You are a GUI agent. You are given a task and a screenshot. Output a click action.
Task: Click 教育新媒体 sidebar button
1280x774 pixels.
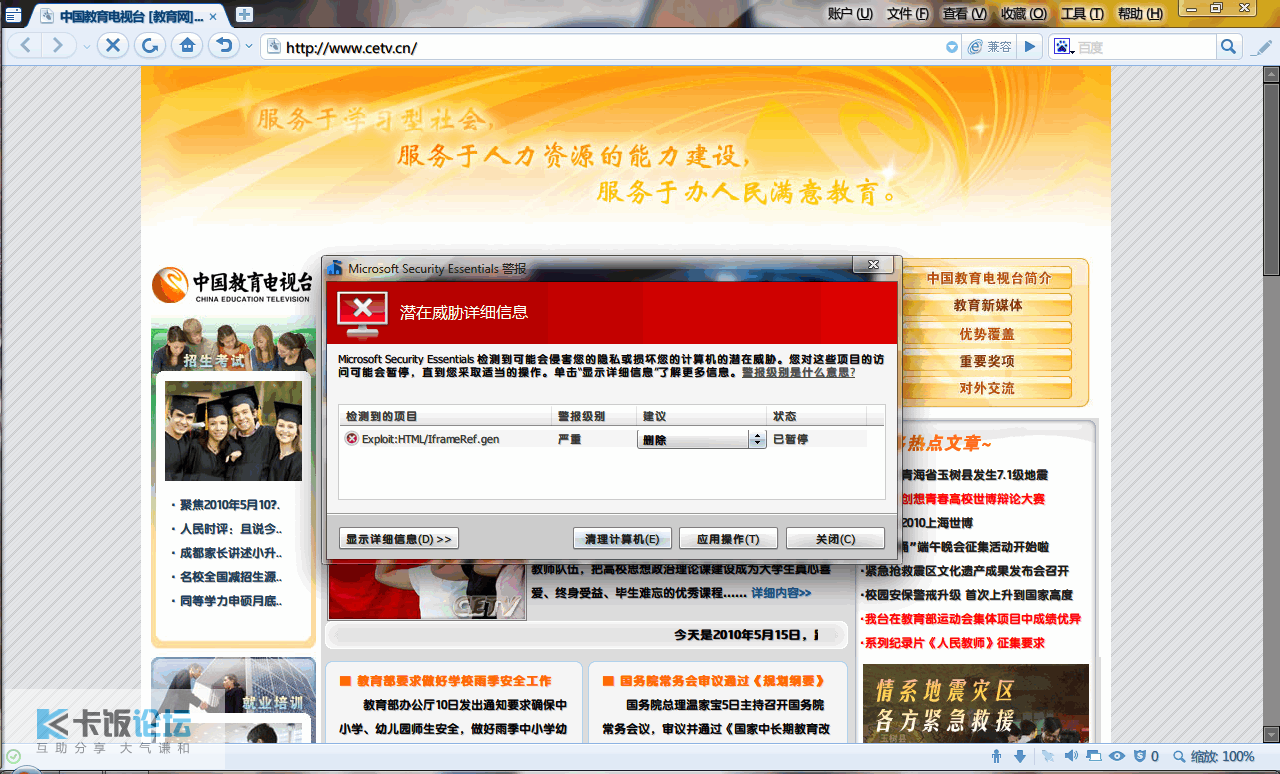pyautogui.click(x=988, y=305)
